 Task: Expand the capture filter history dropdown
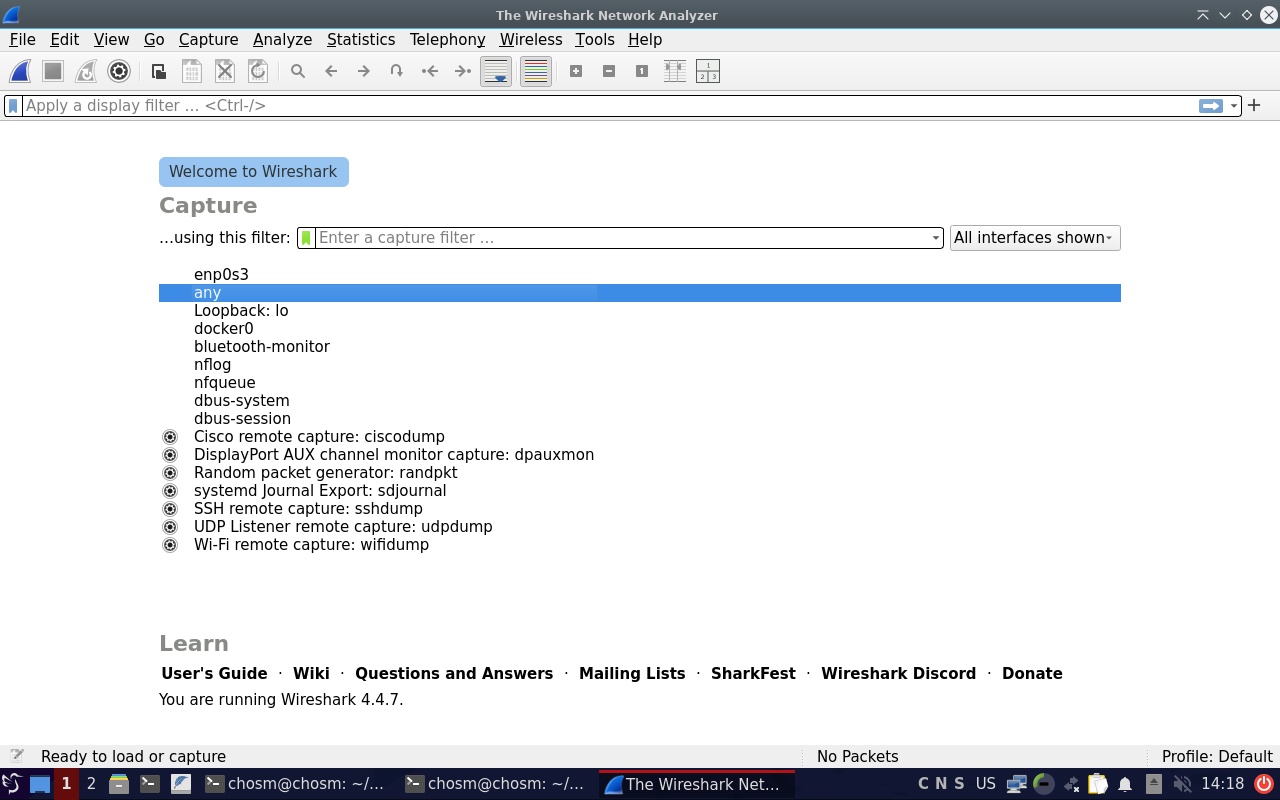(934, 237)
